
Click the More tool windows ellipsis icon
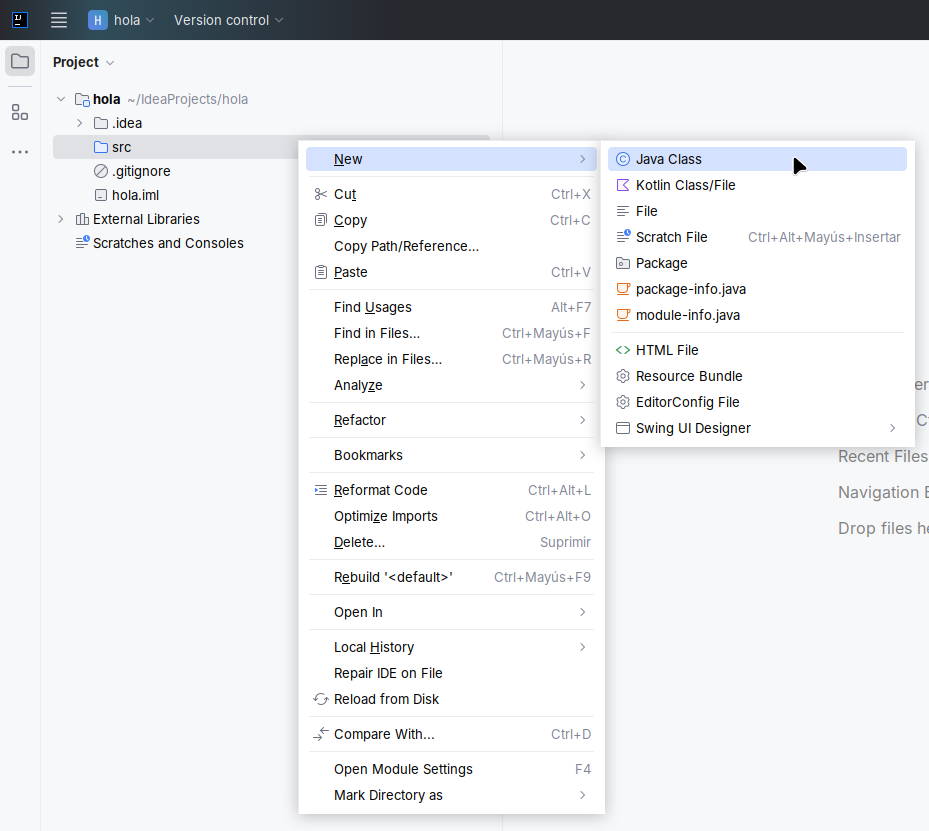pos(20,152)
